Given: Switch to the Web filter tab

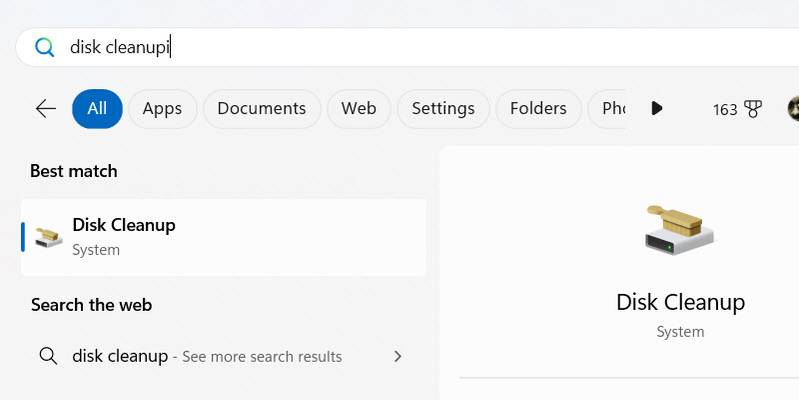Looking at the screenshot, I should pos(358,108).
